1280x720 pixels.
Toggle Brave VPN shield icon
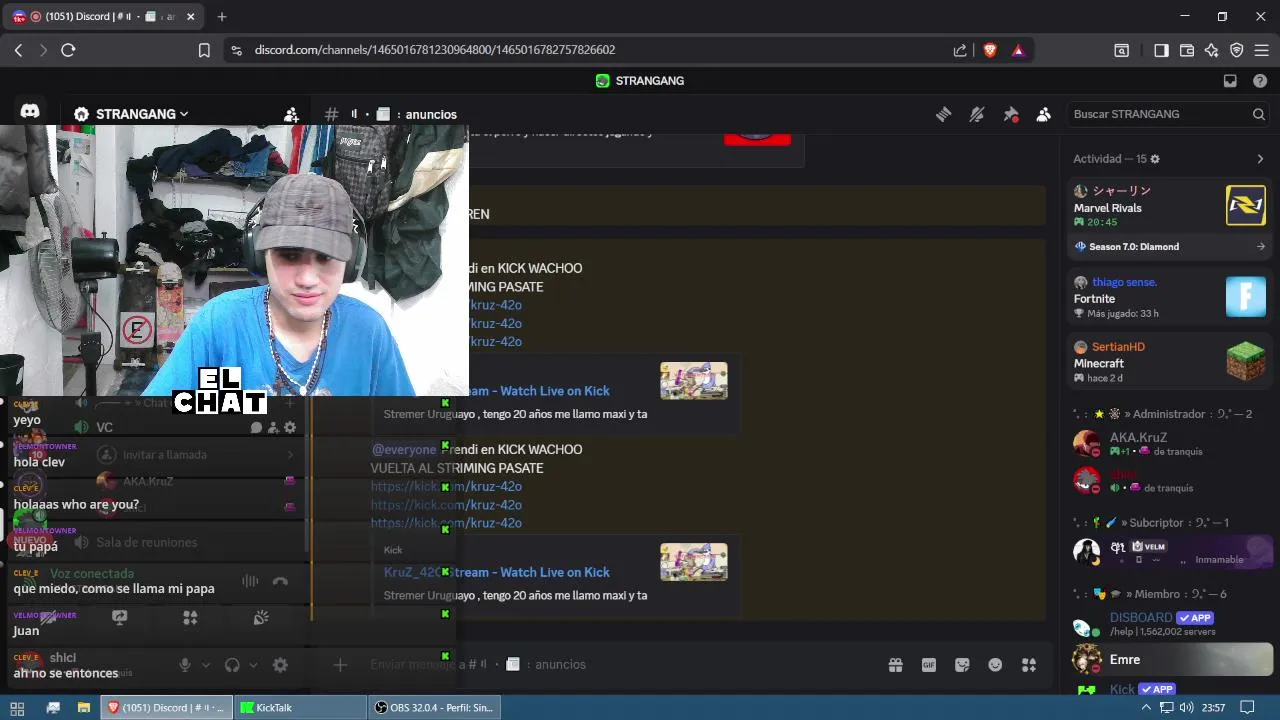pos(1236,50)
